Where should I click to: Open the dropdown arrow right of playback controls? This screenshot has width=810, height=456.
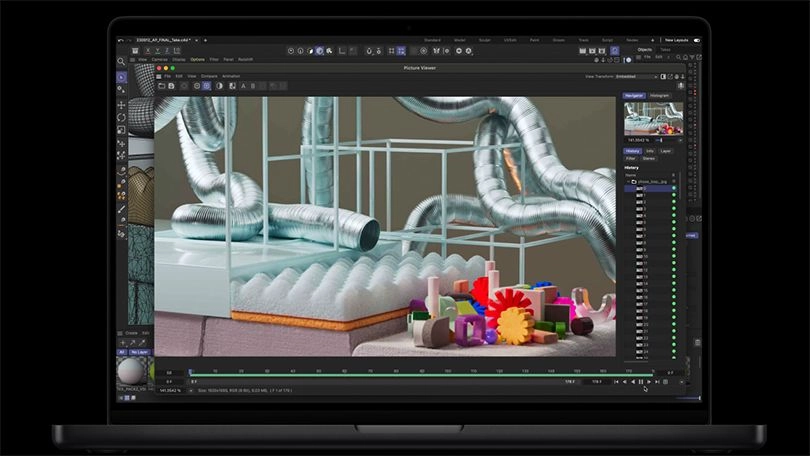click(681, 382)
